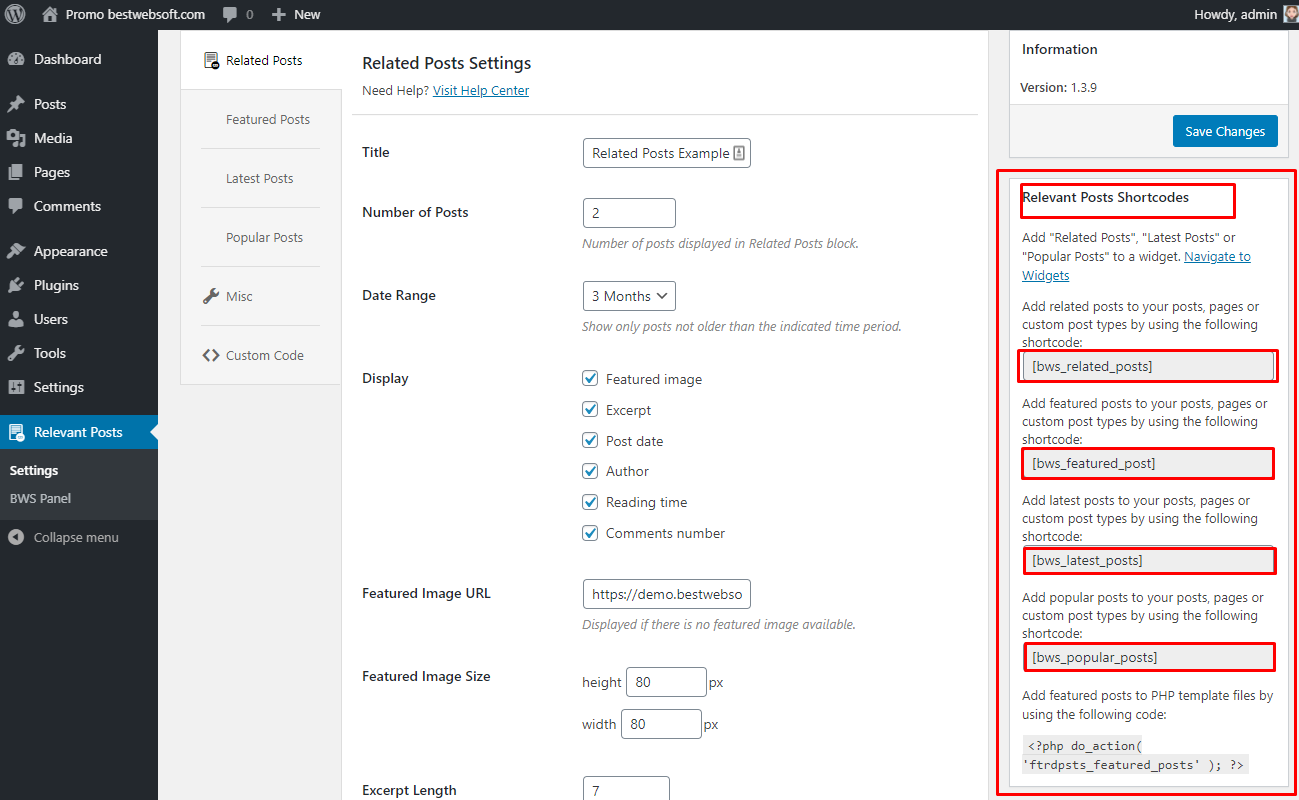This screenshot has height=800, width=1299.
Task: Click the comments bubble icon in admin bar
Action: click(x=230, y=15)
